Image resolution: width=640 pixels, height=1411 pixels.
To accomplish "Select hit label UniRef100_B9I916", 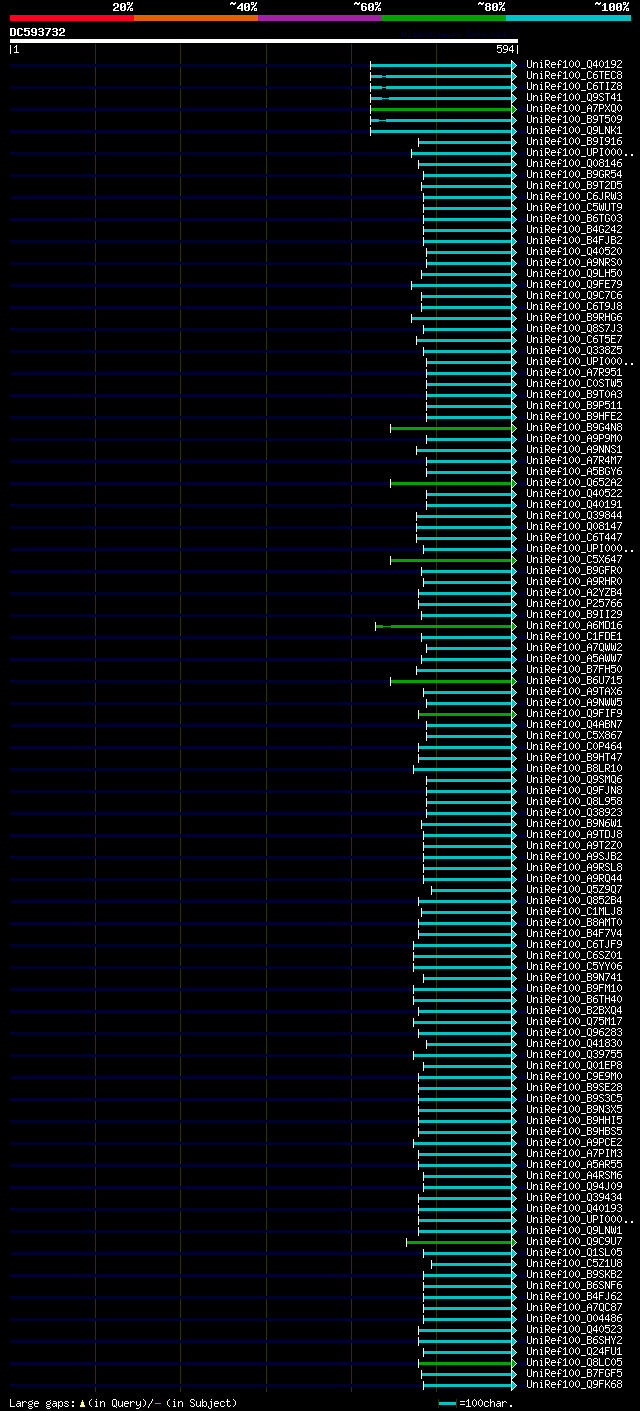I will pos(574,141).
